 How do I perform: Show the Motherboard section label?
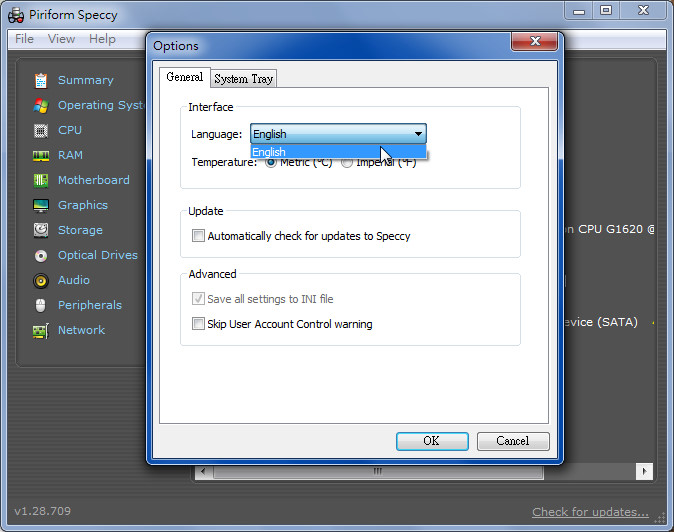coord(94,180)
